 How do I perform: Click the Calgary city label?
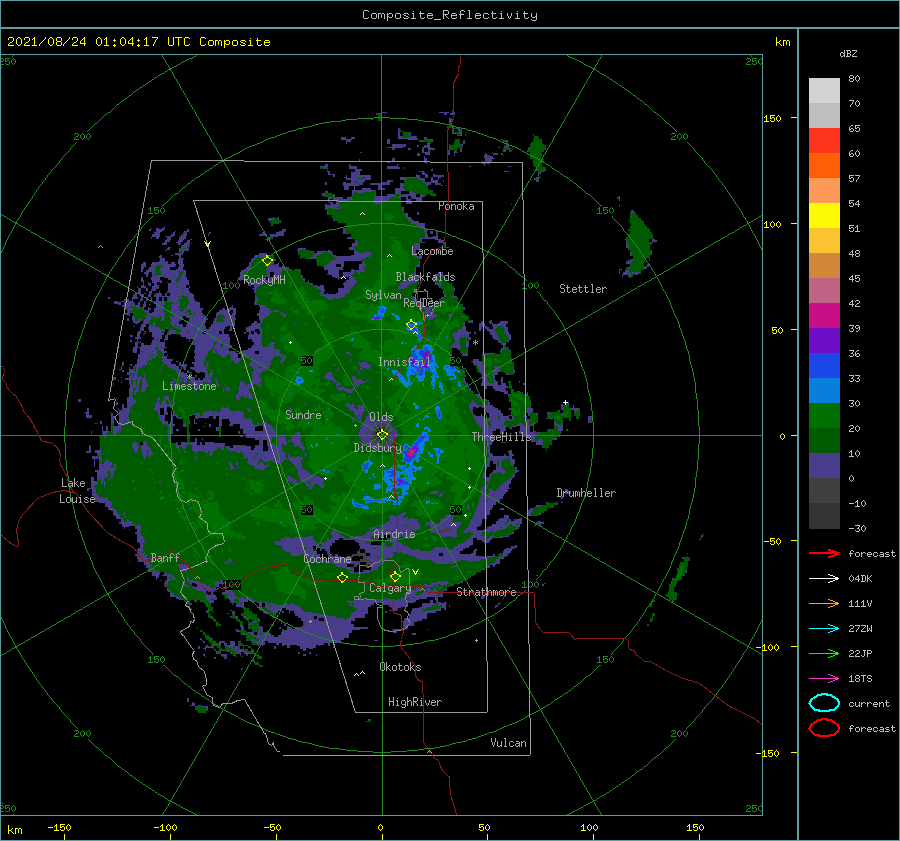point(390,588)
